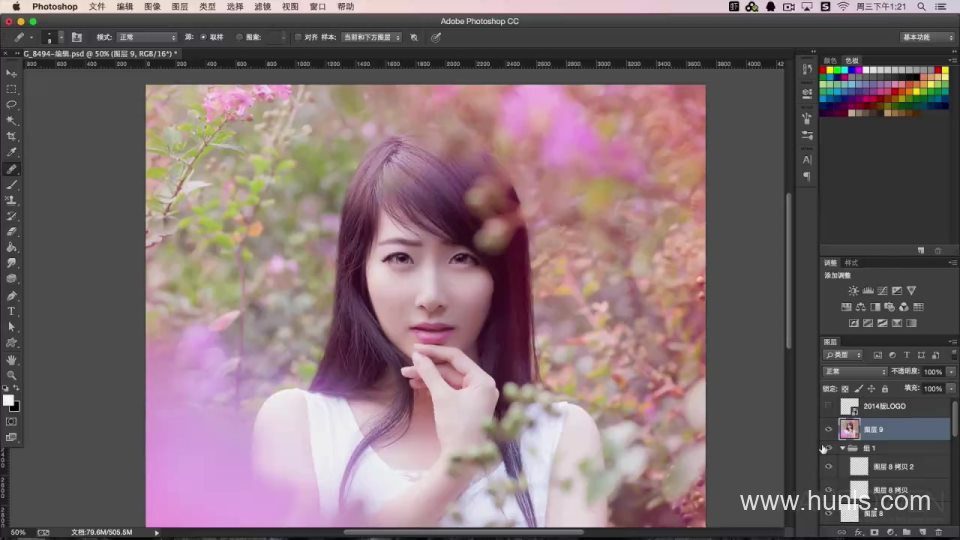The height and width of the screenshot is (540, 960).
Task: Select the Magic Wand tool
Action: [x=11, y=121]
